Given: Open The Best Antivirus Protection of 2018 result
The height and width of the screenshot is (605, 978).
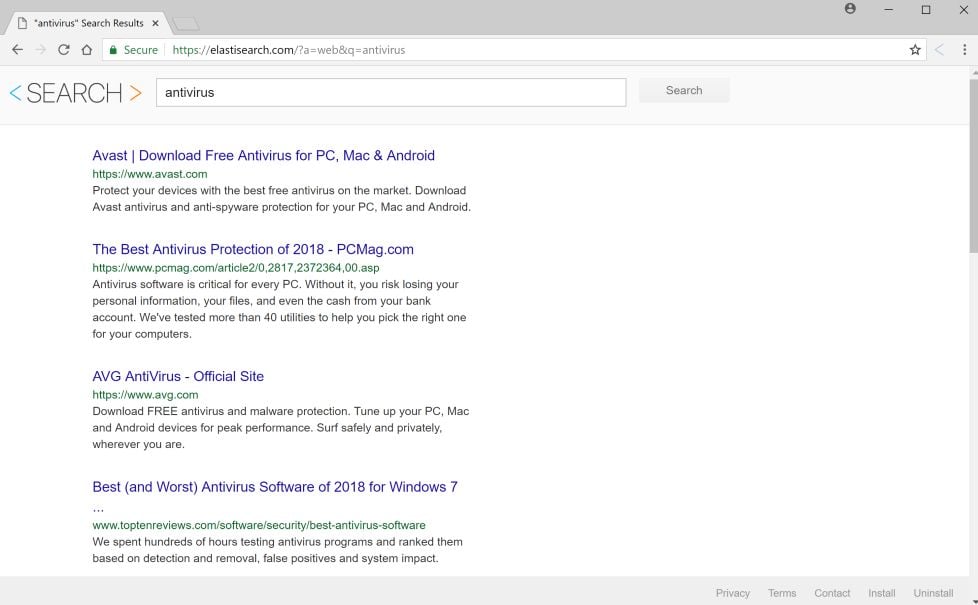Looking at the screenshot, I should coord(253,249).
